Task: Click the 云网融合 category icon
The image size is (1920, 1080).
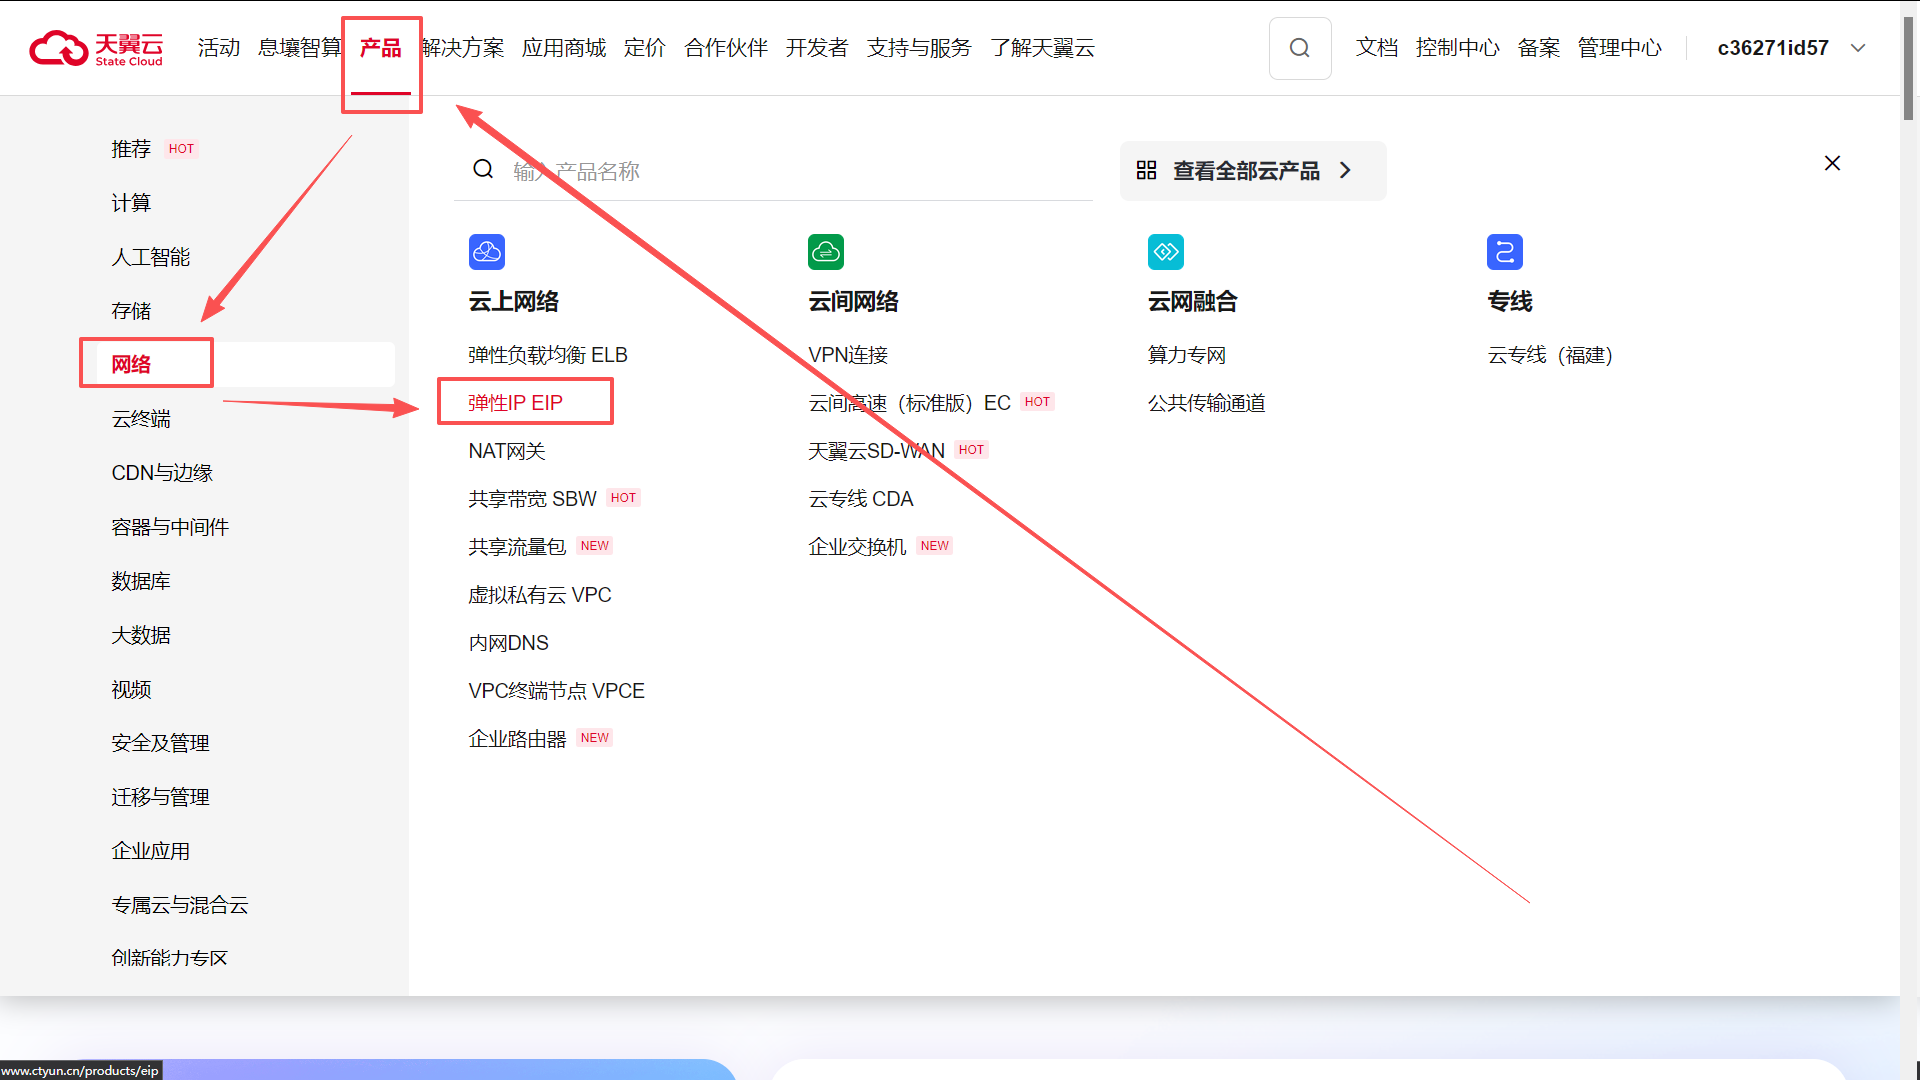Action: (x=1166, y=252)
